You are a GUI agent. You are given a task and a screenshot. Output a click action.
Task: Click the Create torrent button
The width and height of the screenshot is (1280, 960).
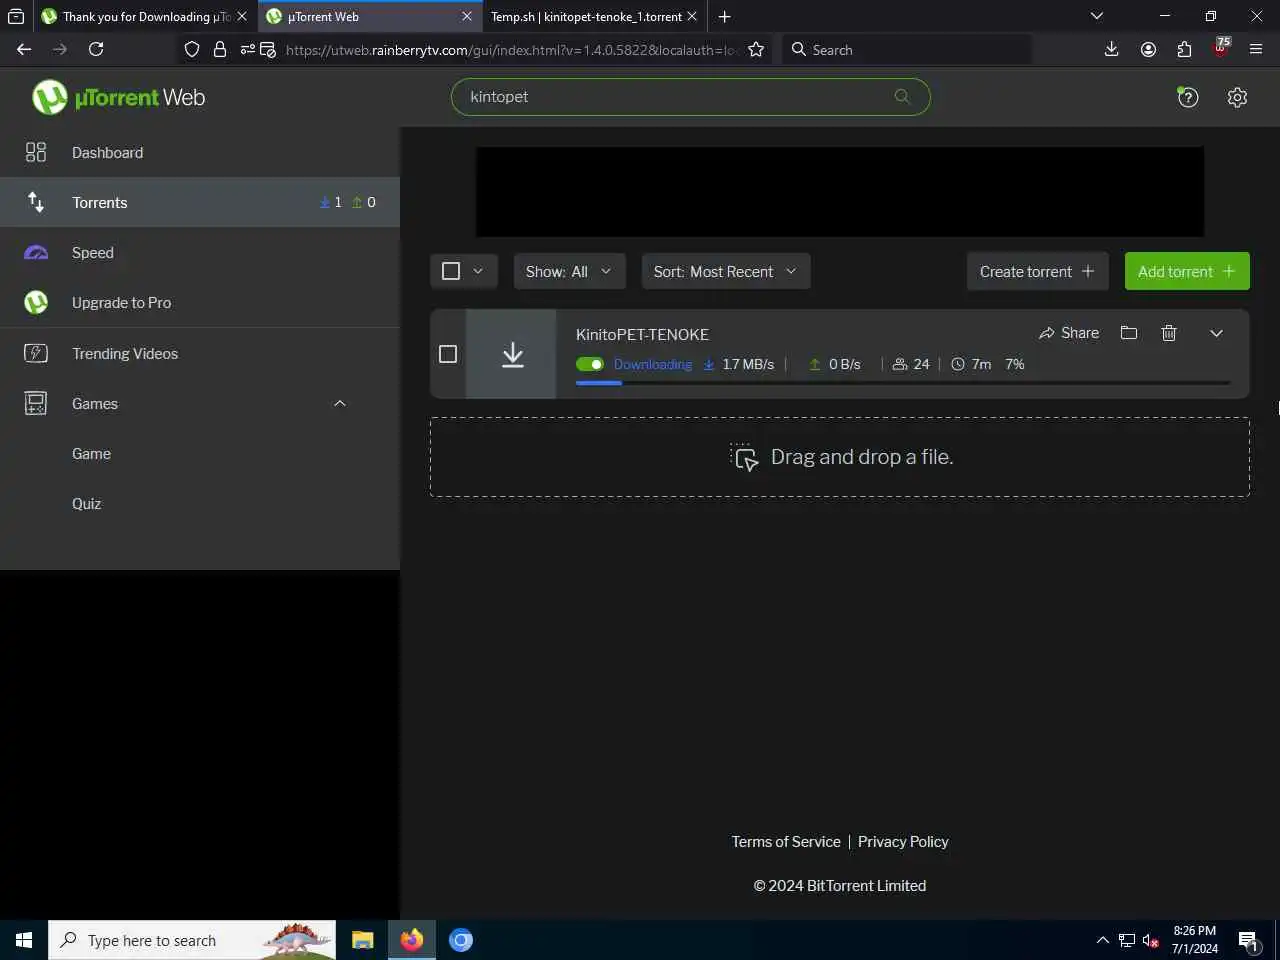pyautogui.click(x=1037, y=271)
